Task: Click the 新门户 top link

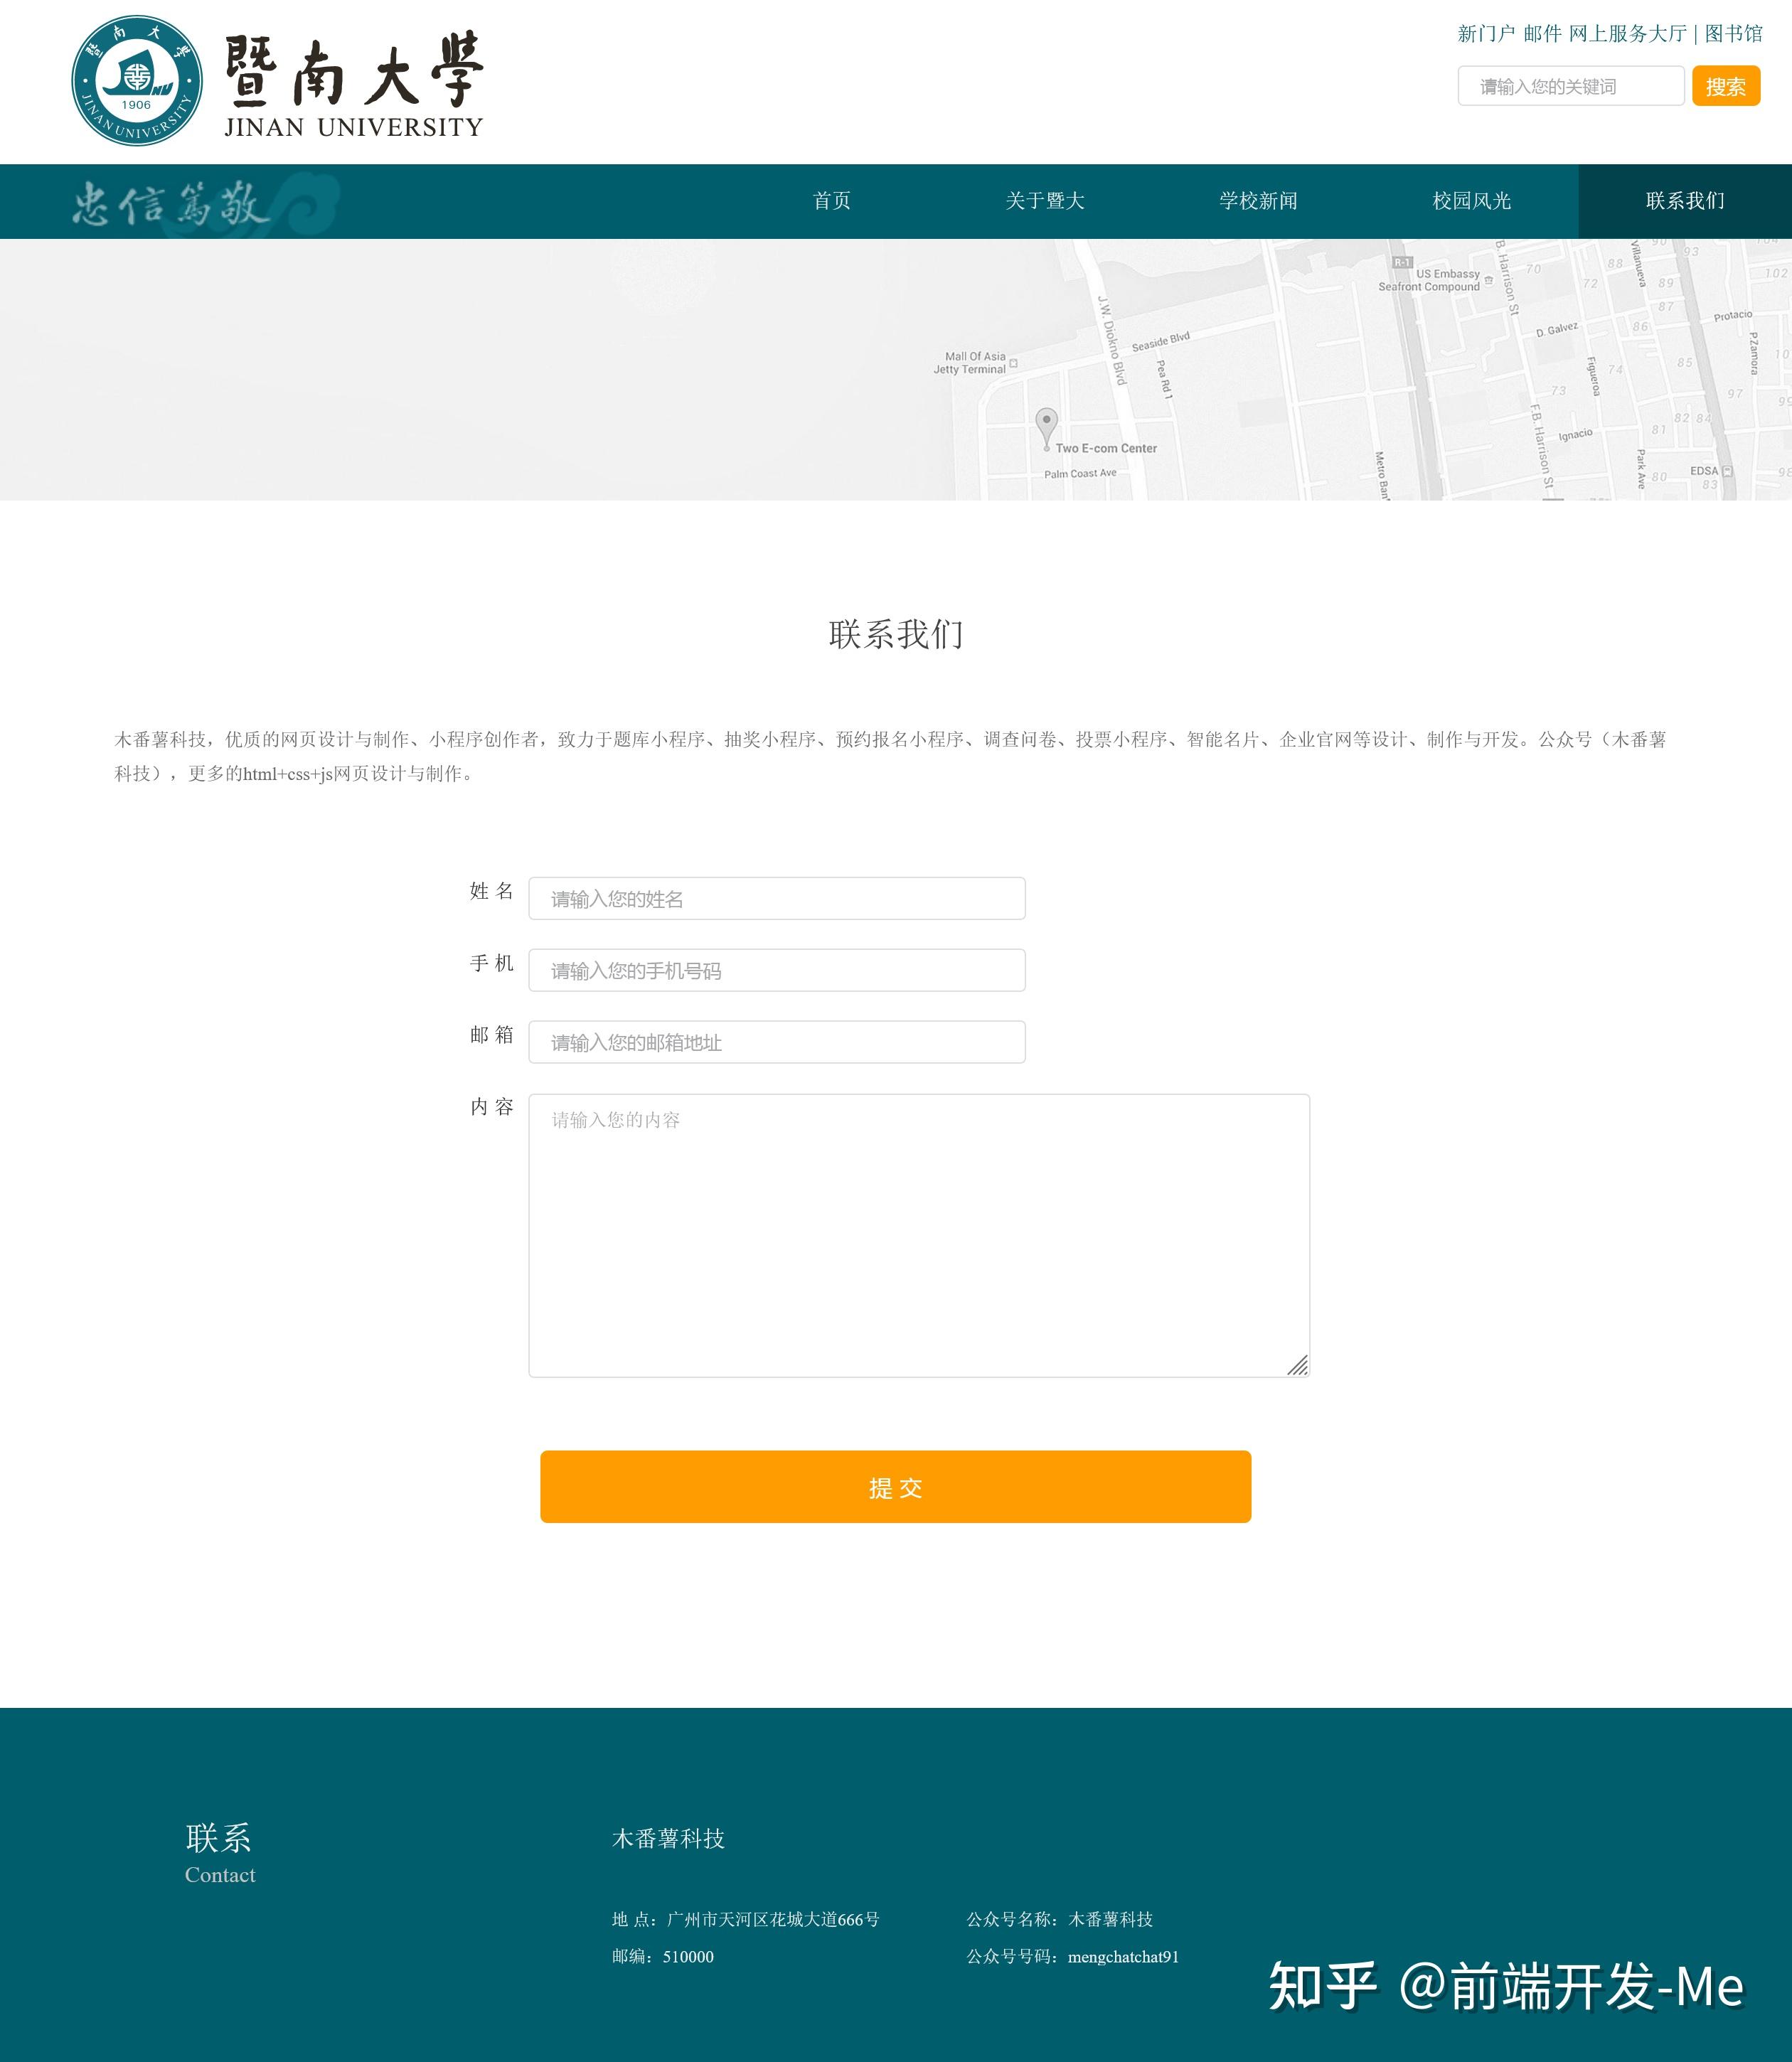Action: point(1486,34)
